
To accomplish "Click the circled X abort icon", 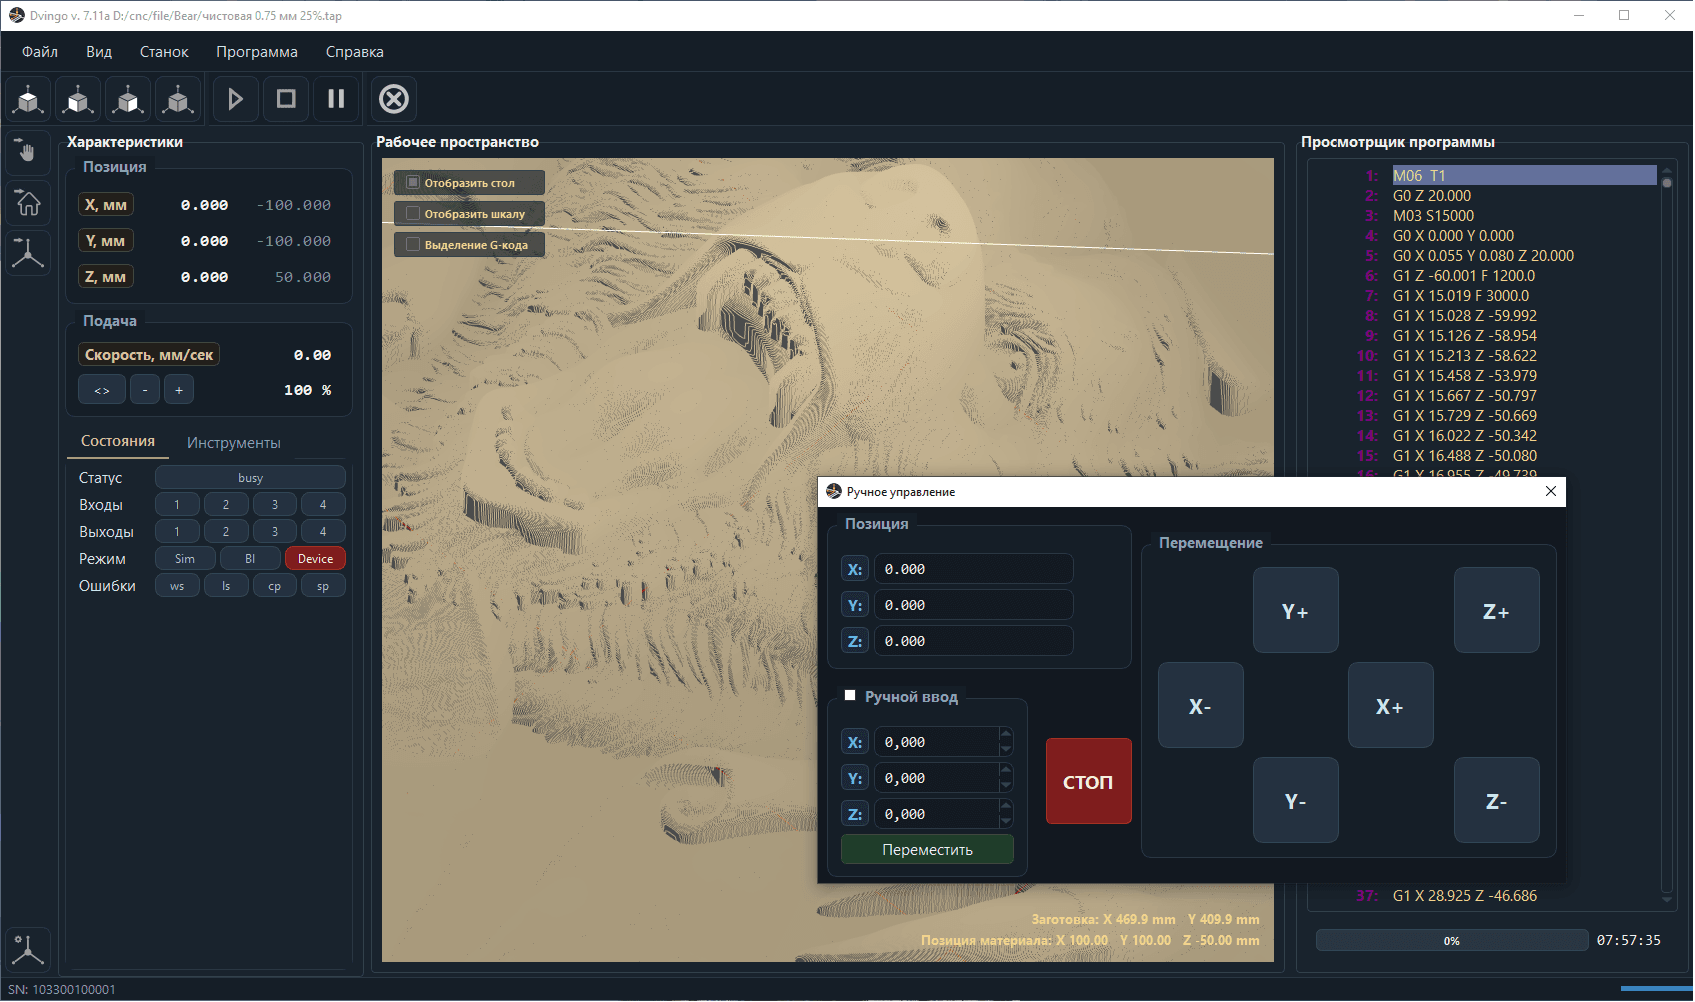I will pyautogui.click(x=394, y=99).
